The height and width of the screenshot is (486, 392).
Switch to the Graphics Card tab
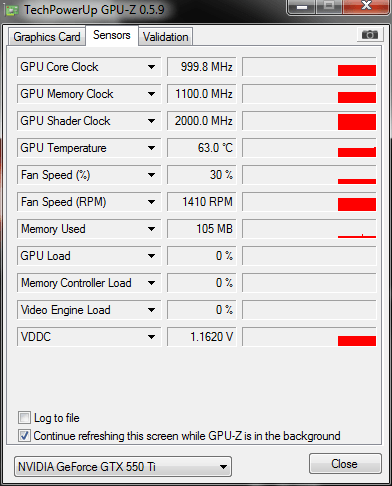[47, 37]
